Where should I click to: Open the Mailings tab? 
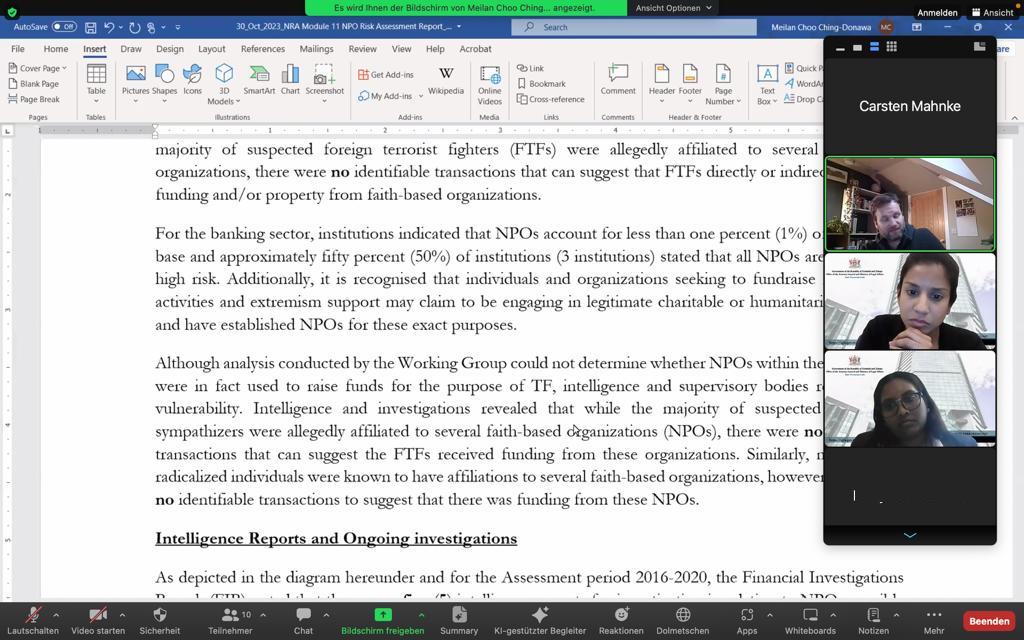[x=316, y=49]
